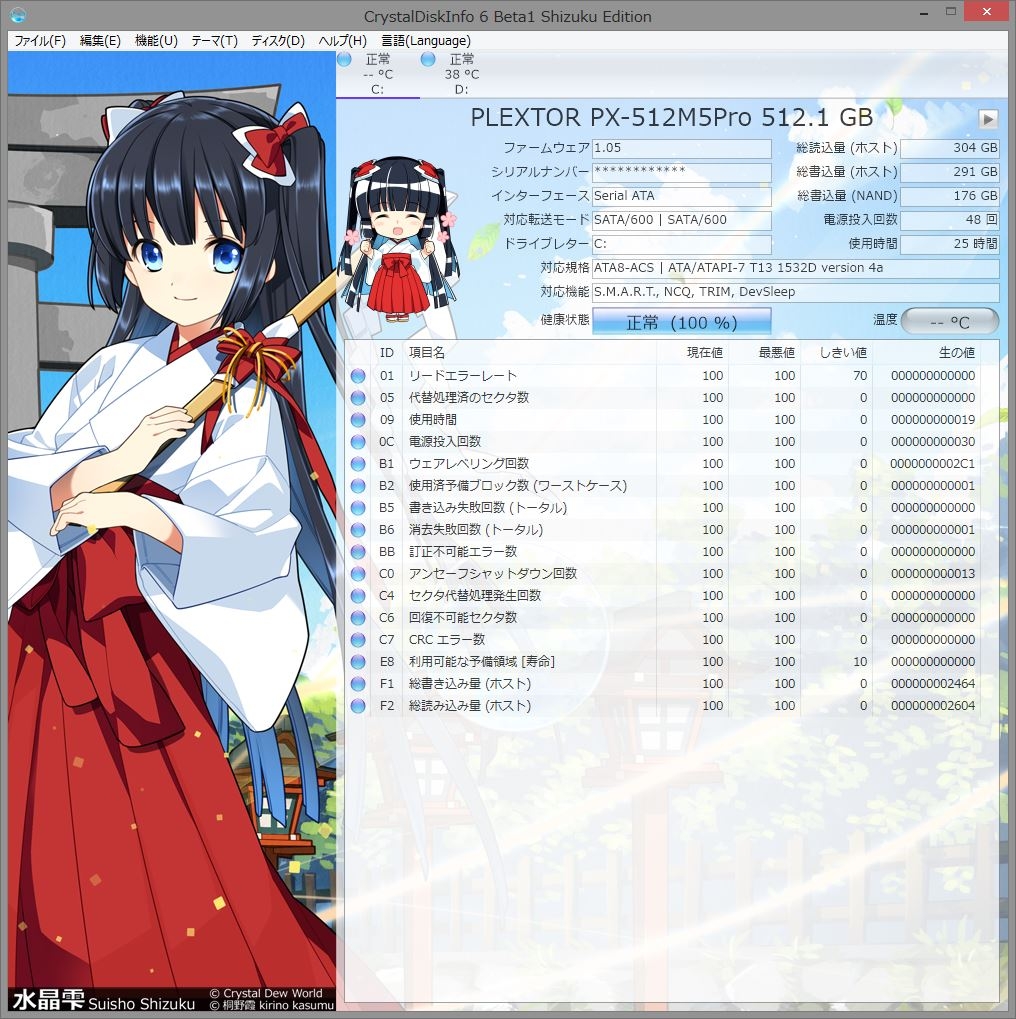Click status orb for attribute C7
Viewport: 1016px width, 1019px height.
(x=358, y=640)
